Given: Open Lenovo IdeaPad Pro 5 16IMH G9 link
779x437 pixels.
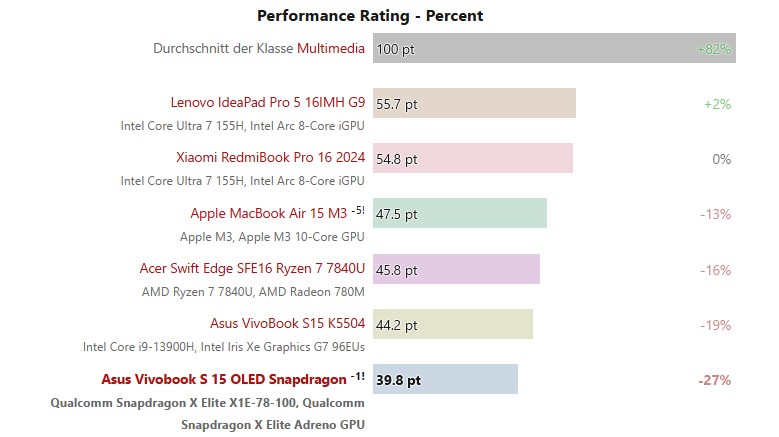Looking at the screenshot, I should coord(267,102).
